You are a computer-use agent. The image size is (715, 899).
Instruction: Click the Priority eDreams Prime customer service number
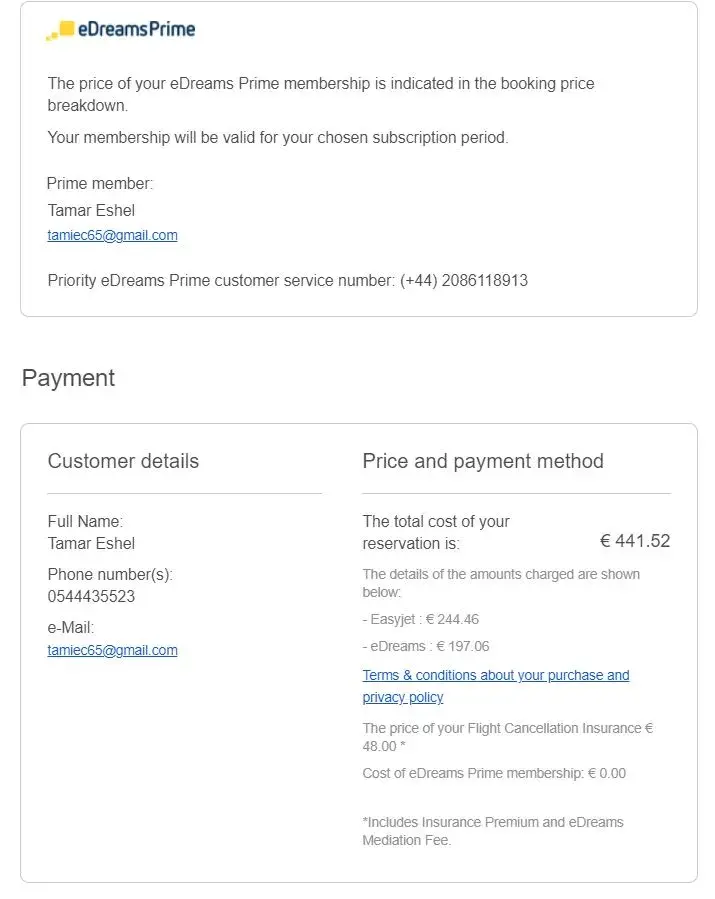[x=287, y=281]
